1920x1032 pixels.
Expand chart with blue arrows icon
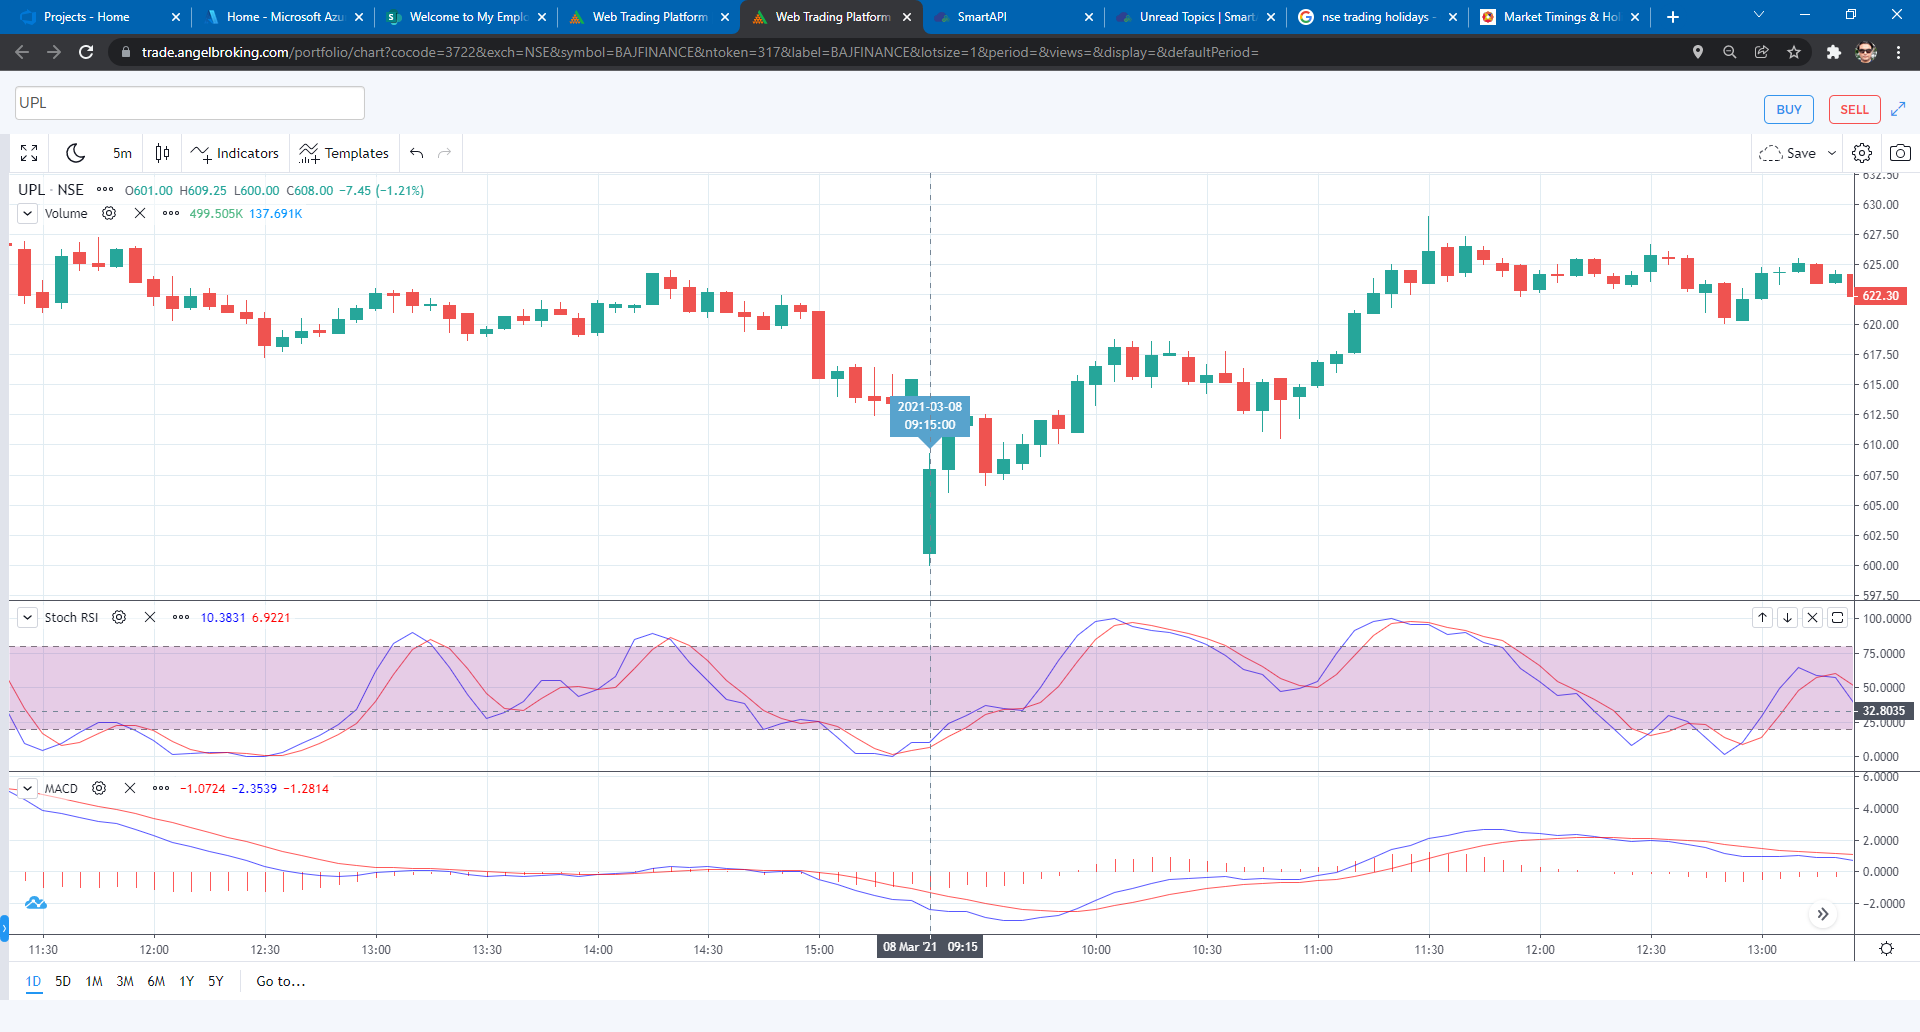coord(1898,109)
